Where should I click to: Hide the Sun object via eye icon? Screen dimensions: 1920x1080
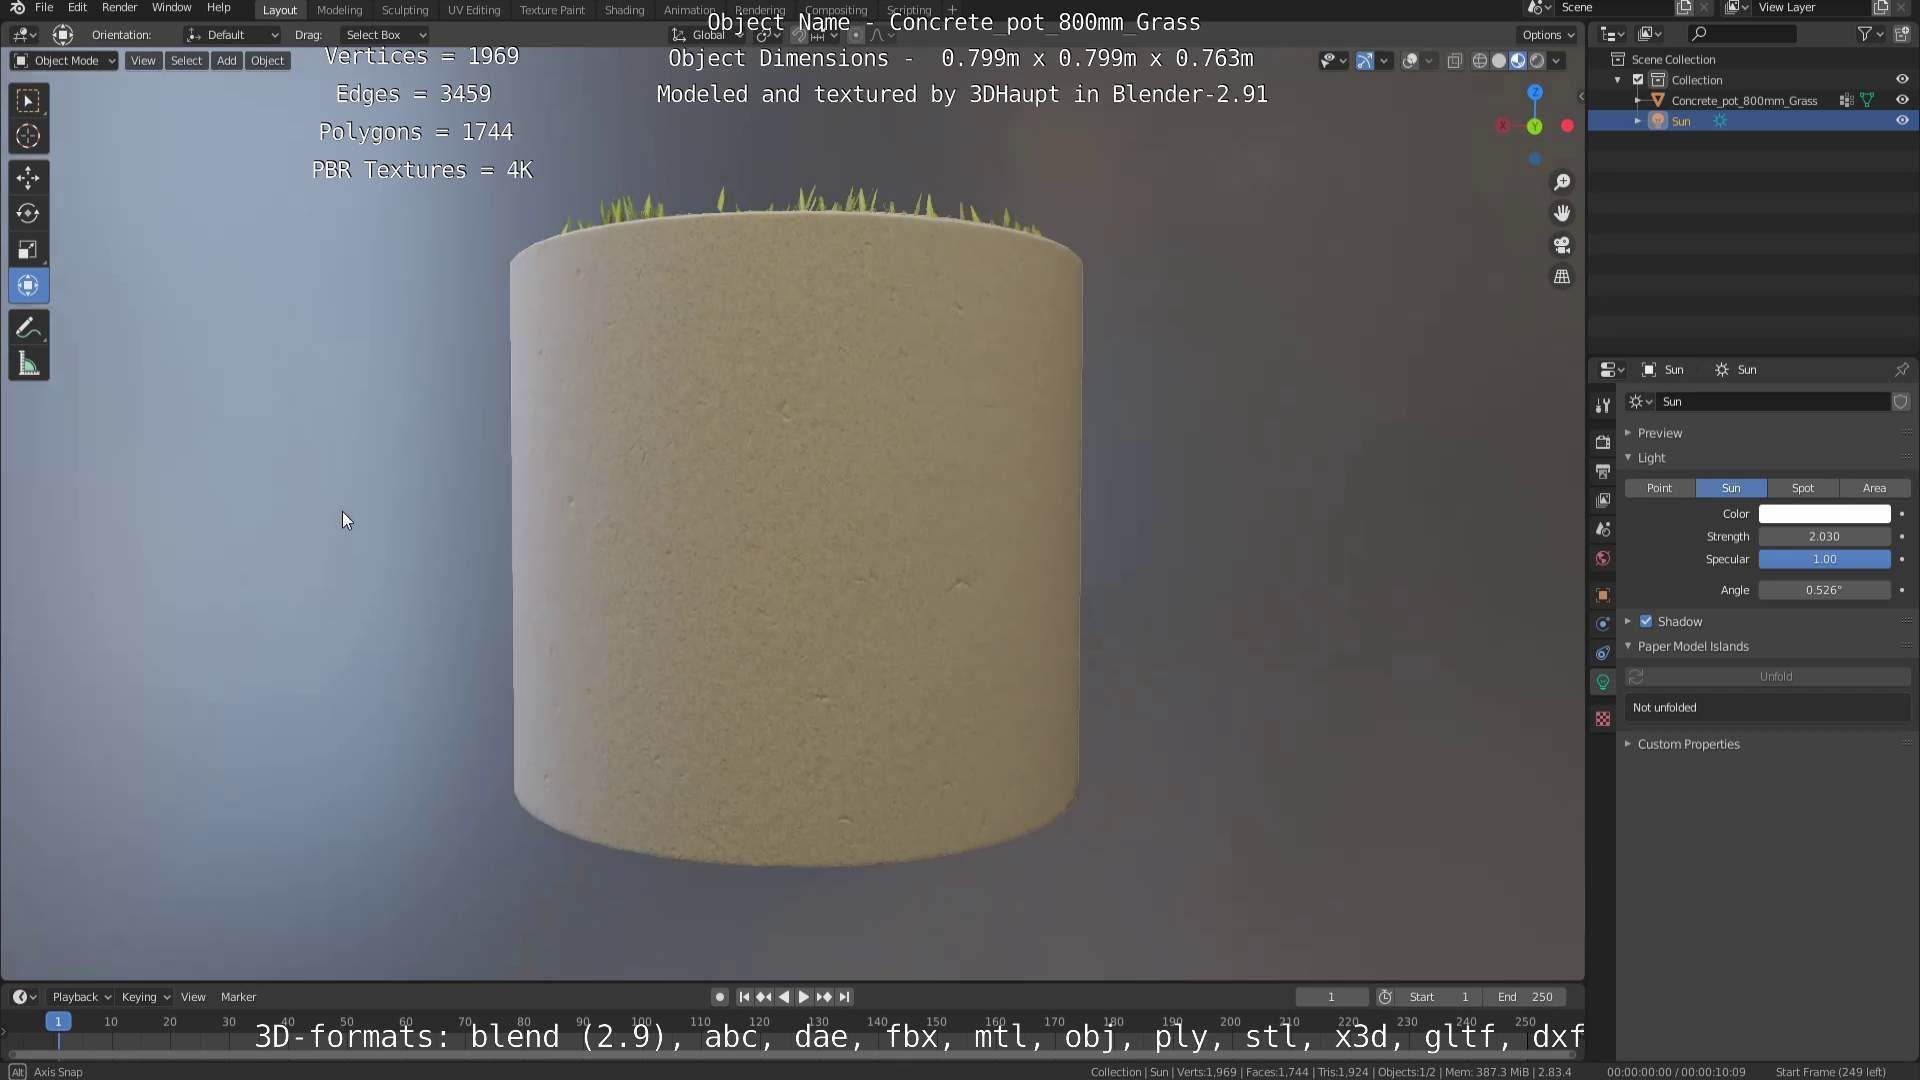coord(1901,121)
